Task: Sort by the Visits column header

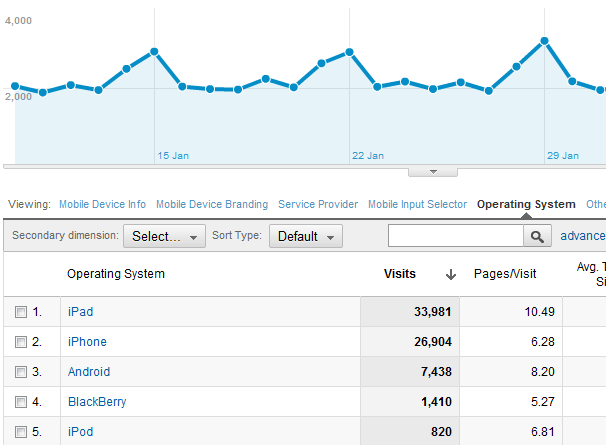Action: coord(400,274)
